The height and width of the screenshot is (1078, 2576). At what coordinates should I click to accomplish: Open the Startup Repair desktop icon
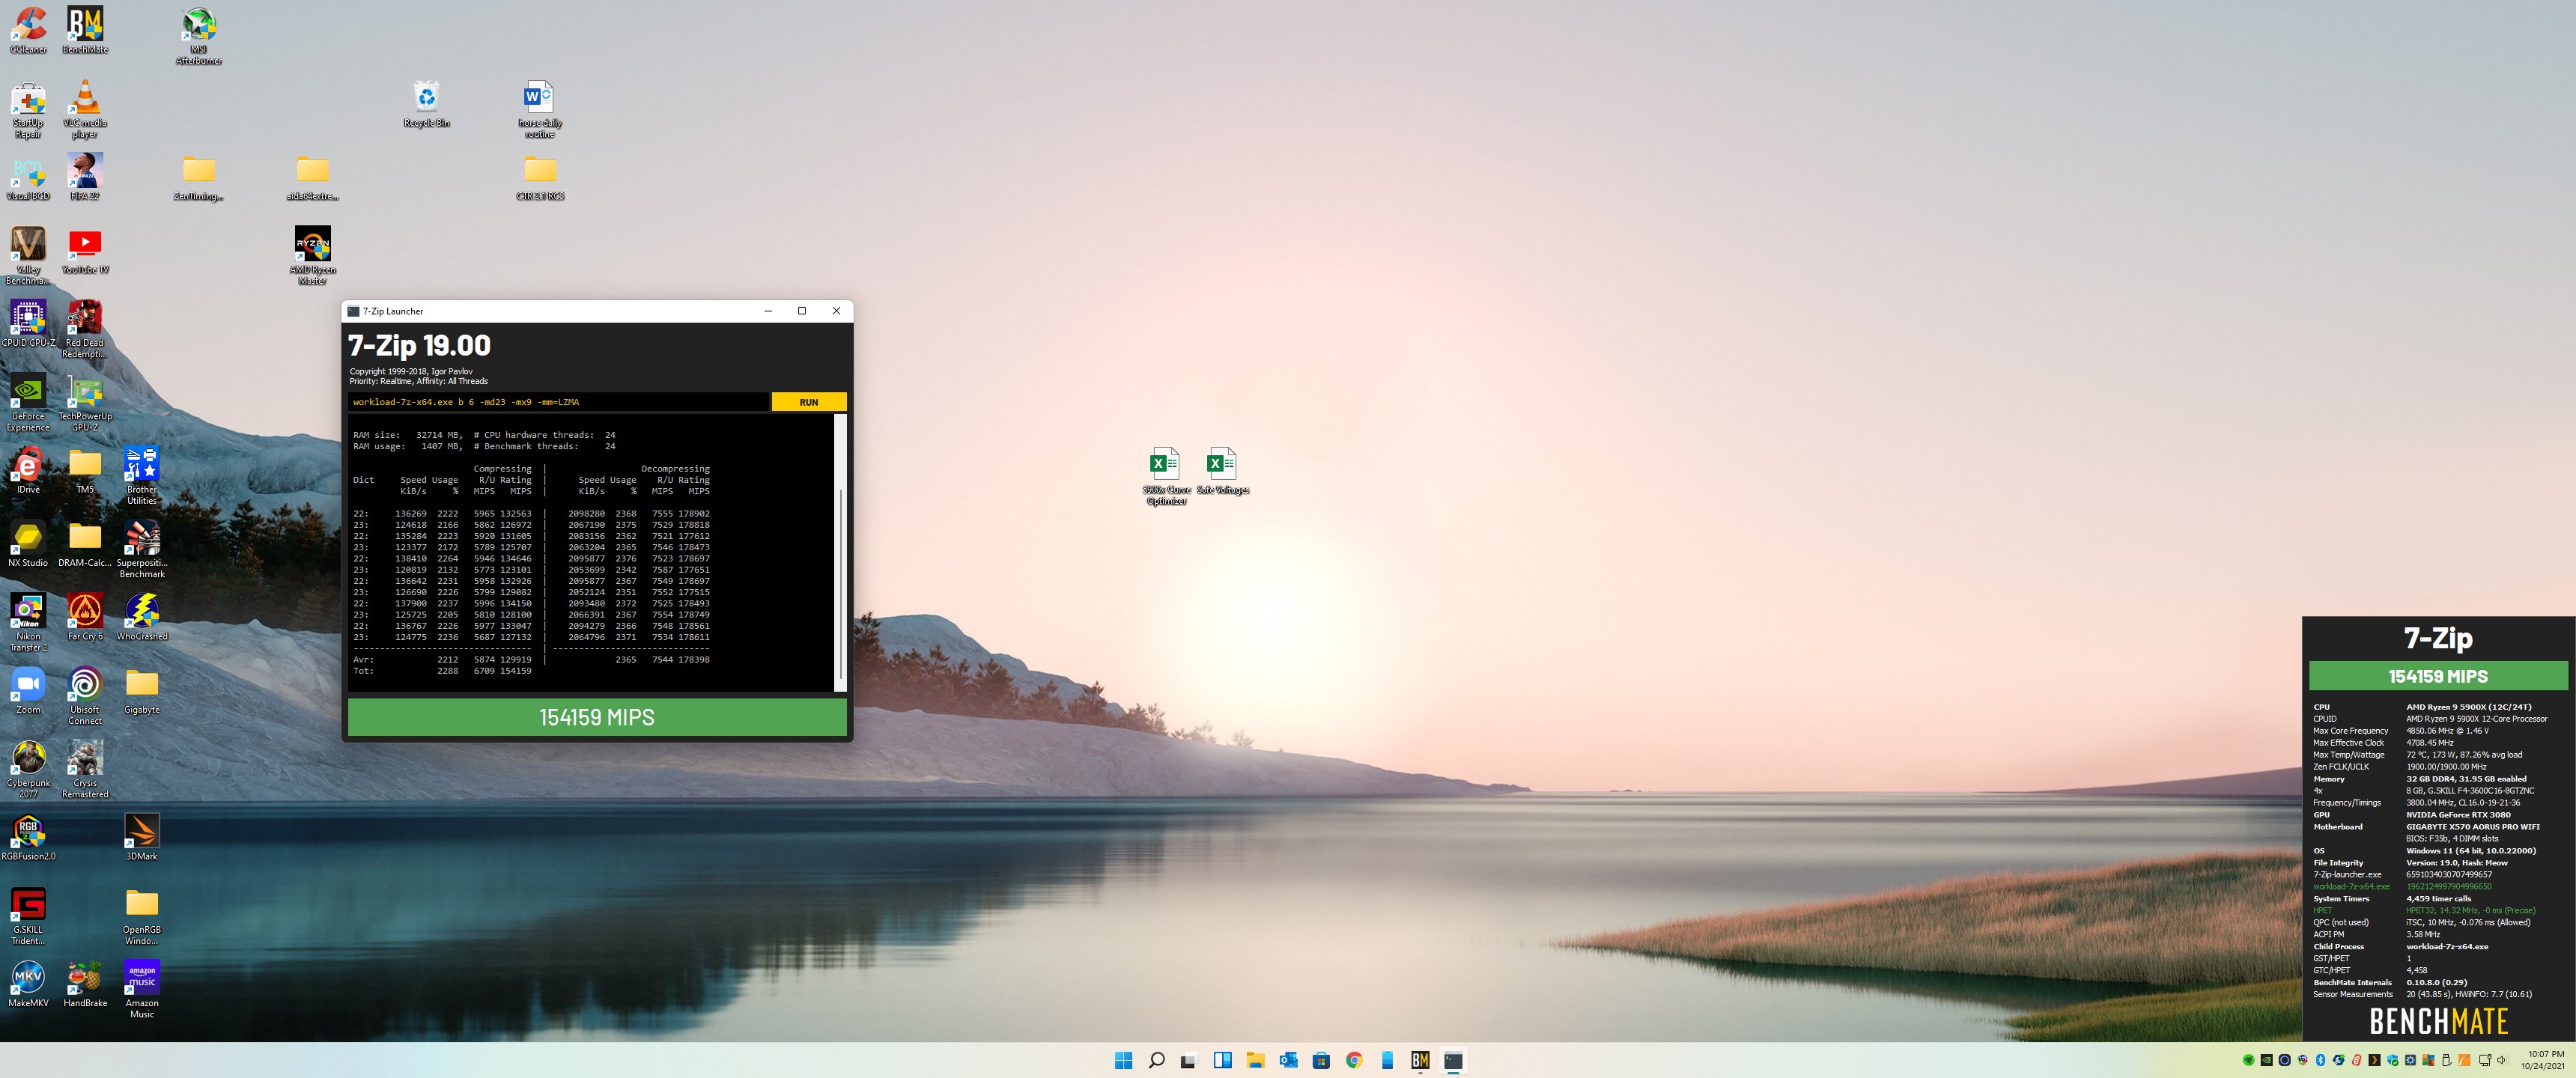tap(28, 110)
